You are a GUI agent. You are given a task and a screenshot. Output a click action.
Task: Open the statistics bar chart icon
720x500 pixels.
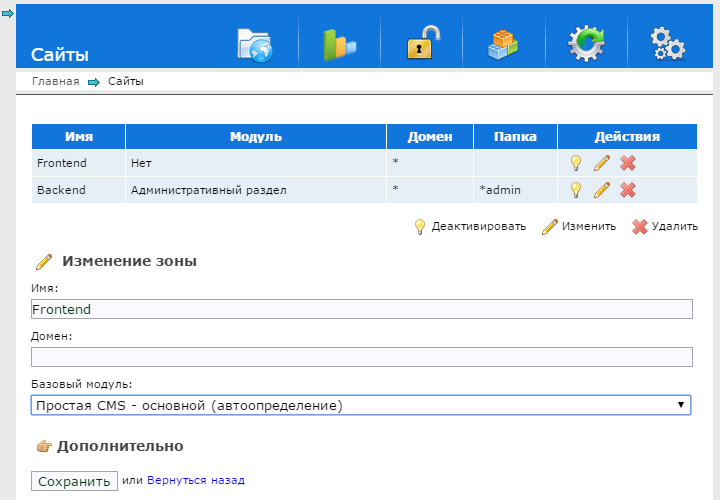coord(339,45)
